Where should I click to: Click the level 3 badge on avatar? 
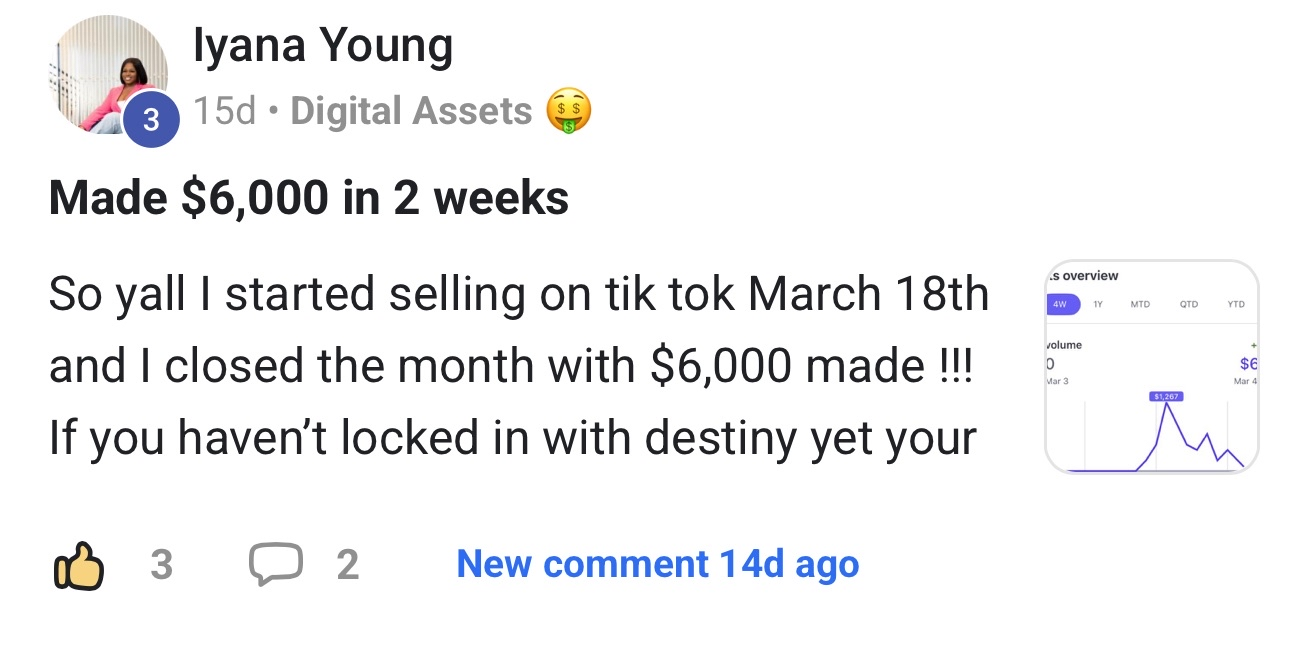click(x=151, y=120)
